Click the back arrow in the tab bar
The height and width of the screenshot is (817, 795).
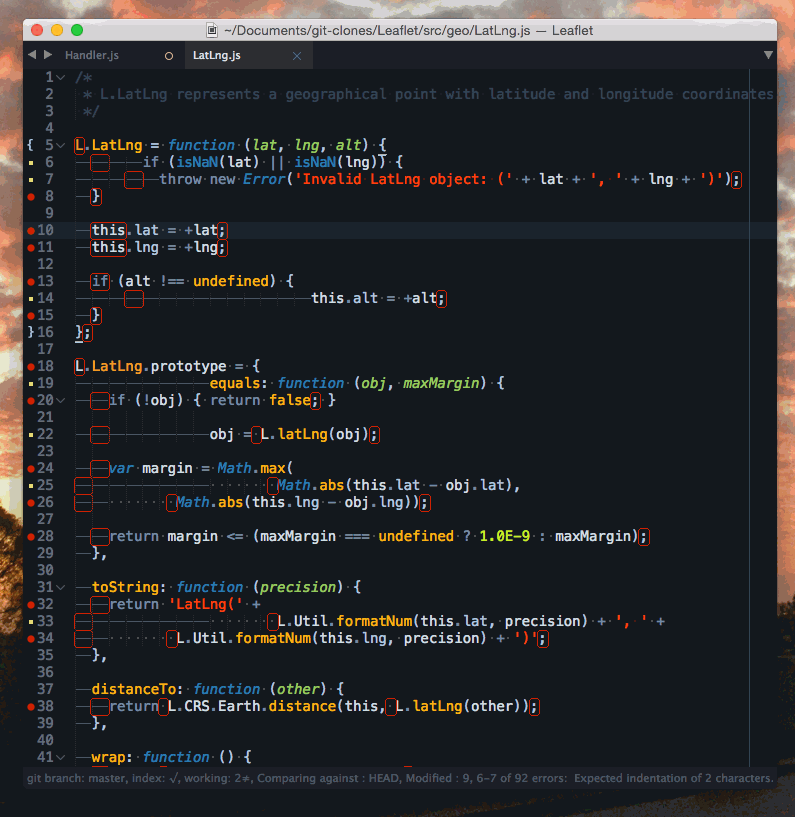[32, 55]
